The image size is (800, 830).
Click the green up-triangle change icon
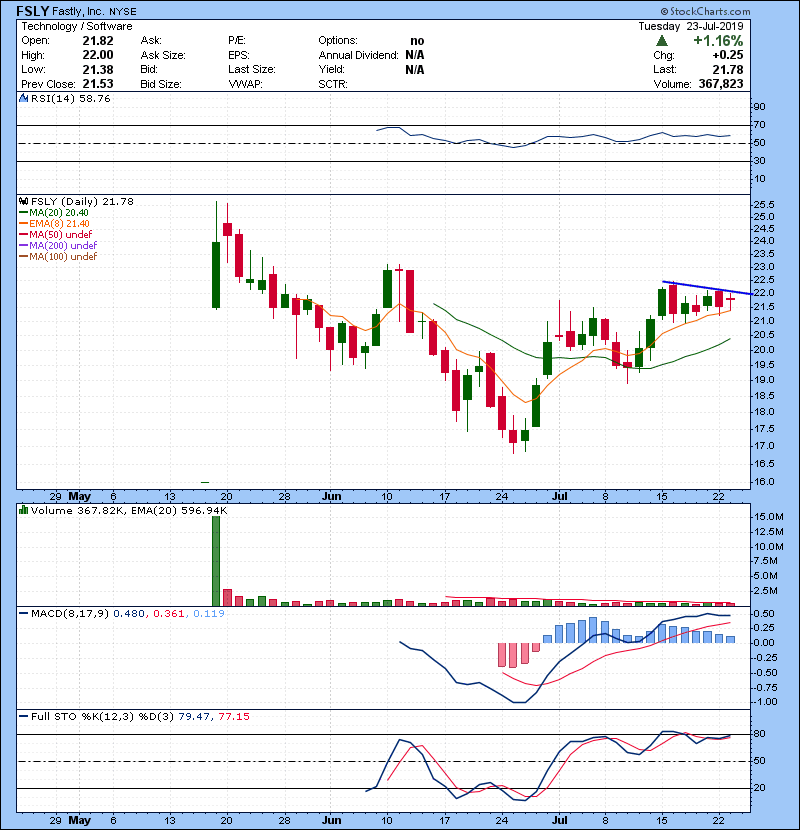coord(661,41)
